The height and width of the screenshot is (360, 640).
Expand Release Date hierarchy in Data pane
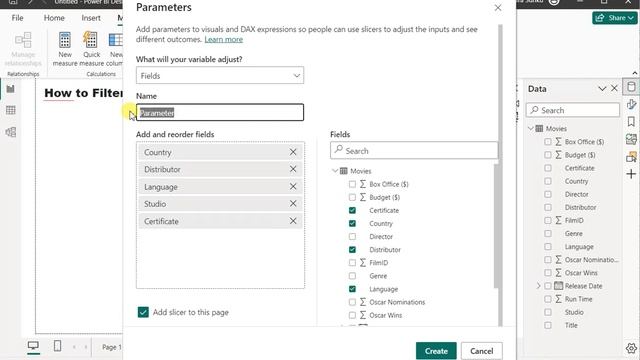[538, 286]
